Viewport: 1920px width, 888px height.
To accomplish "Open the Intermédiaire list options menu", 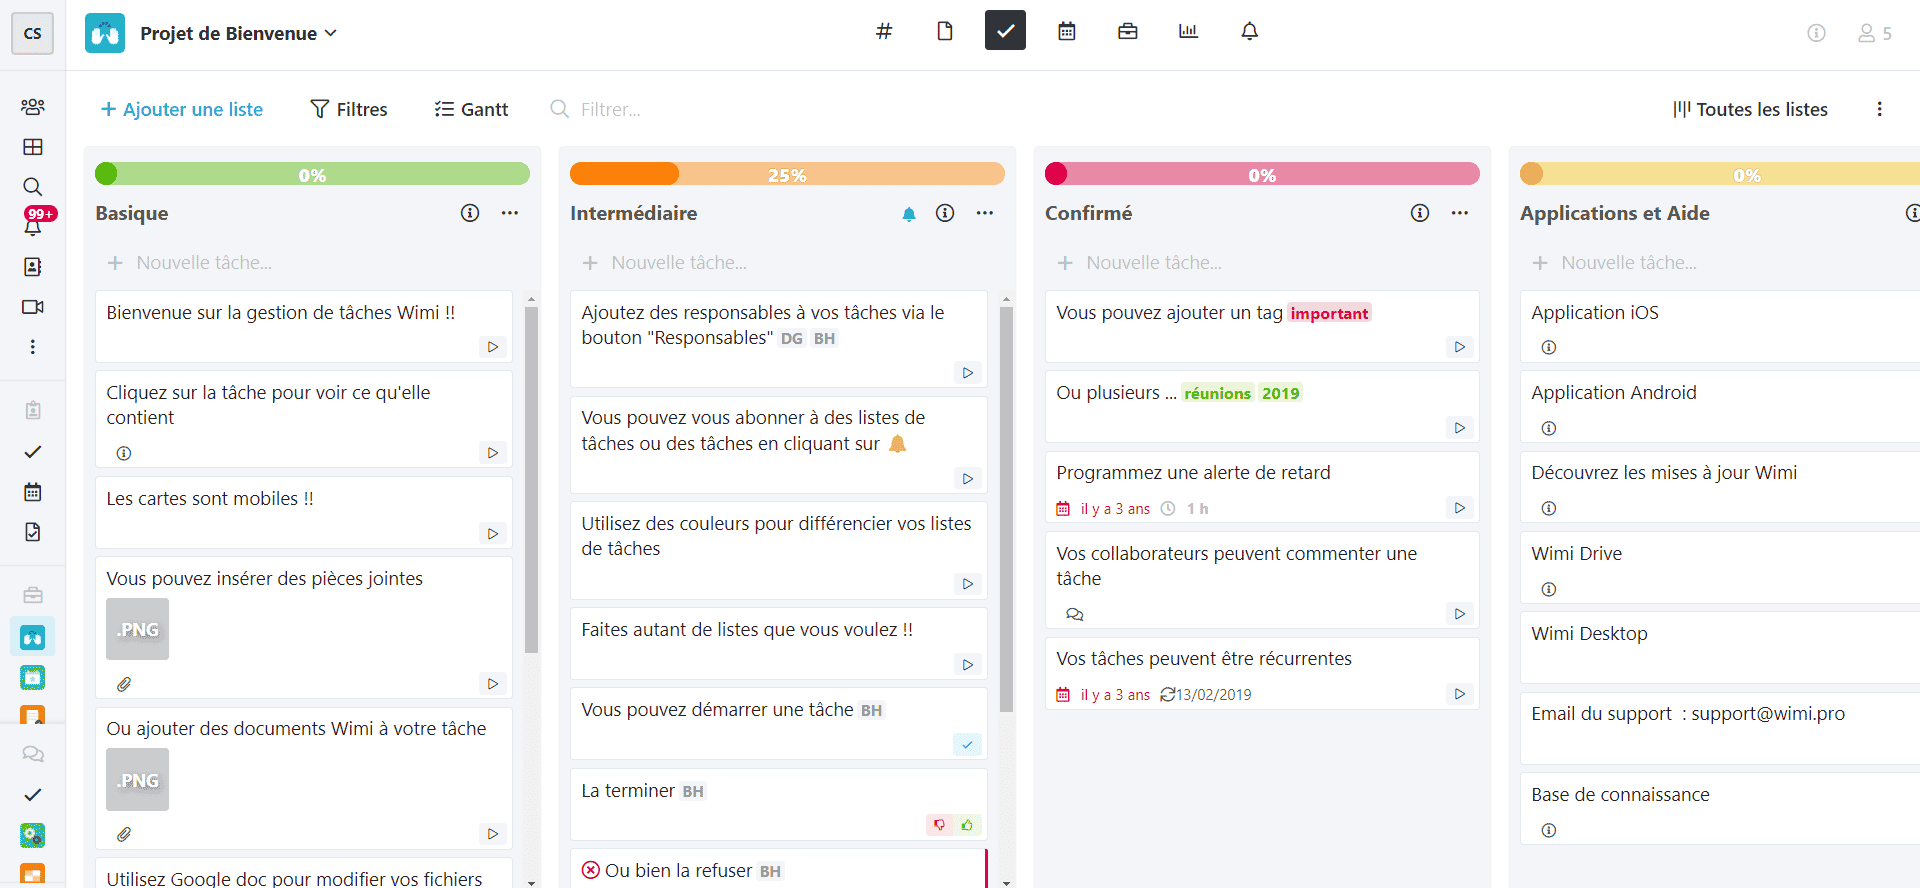I will pos(985,213).
